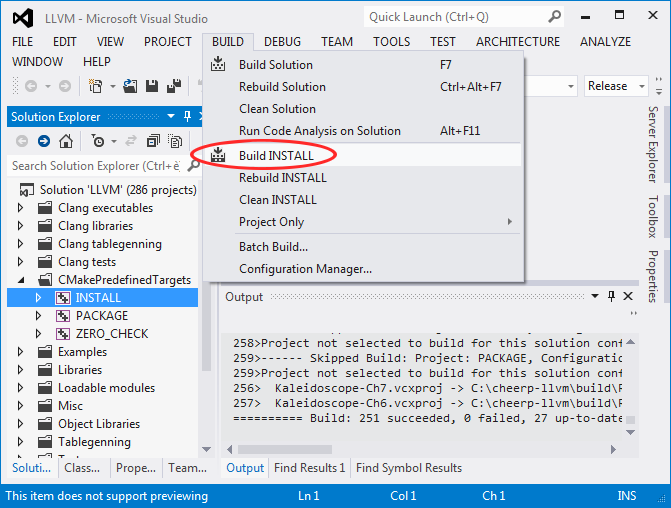Select Build INSTALL from the Build menu

276,156
